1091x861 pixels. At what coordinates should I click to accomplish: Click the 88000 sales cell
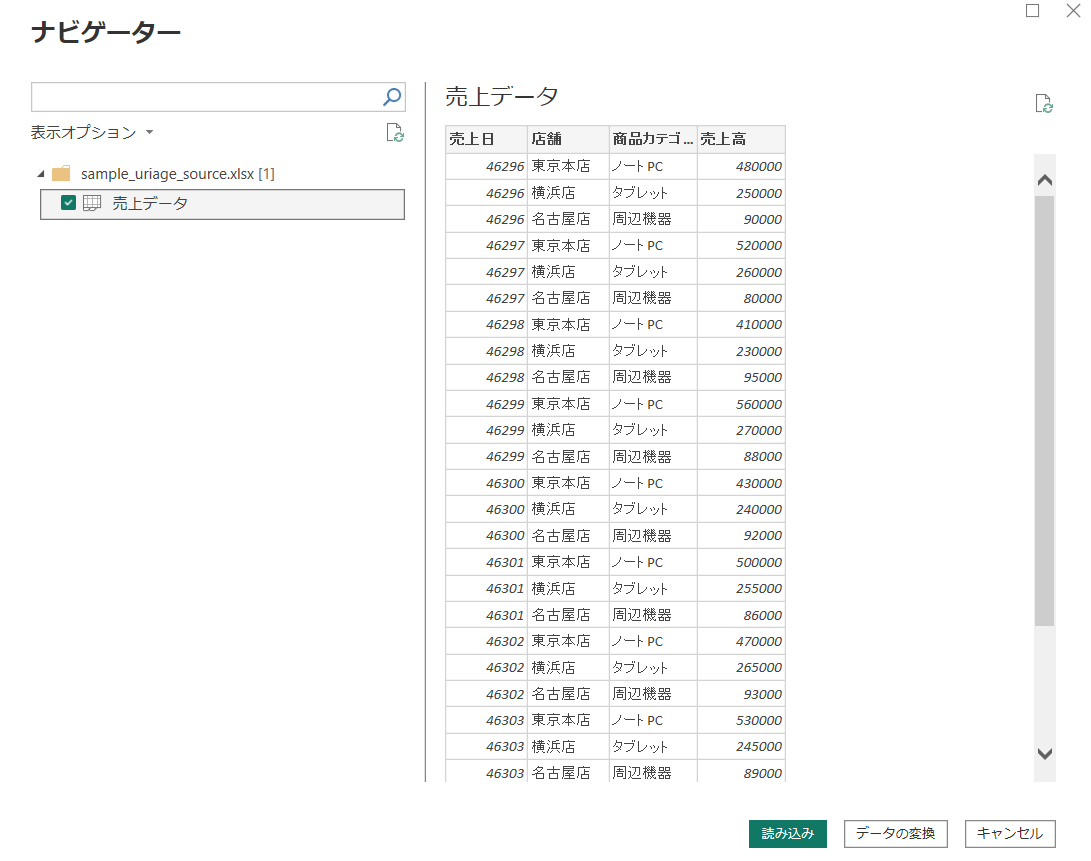(741, 457)
